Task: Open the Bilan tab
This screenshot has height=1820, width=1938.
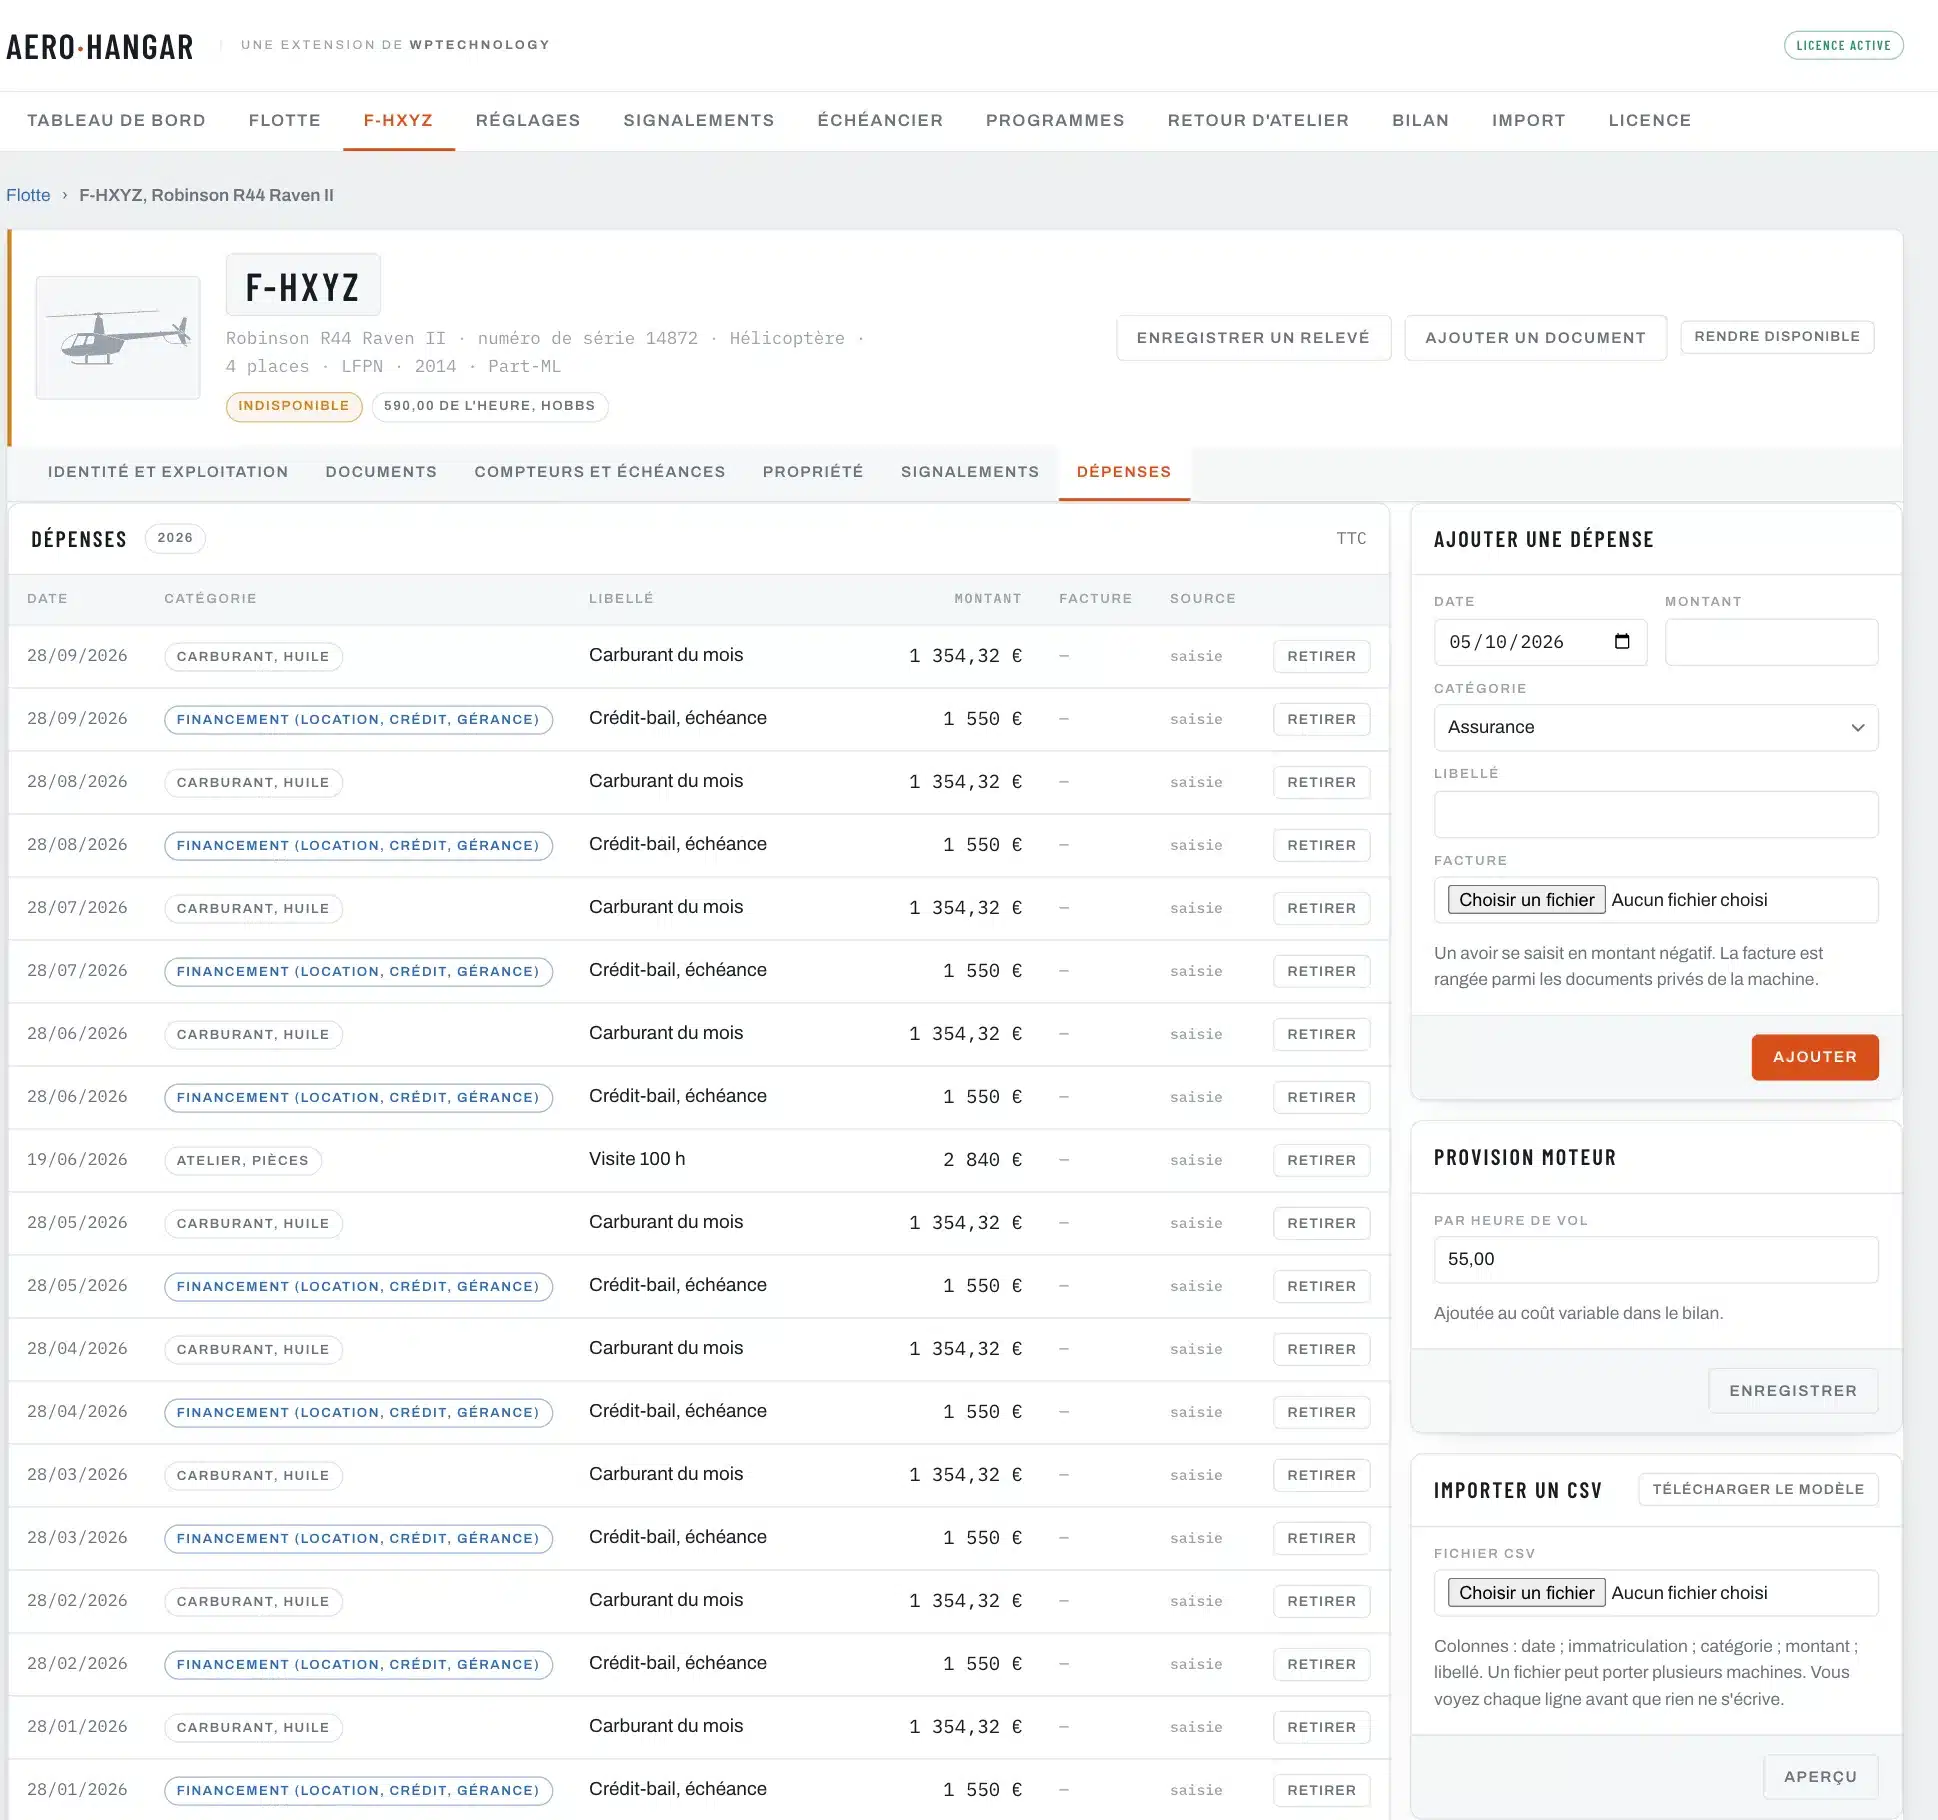Action: [x=1420, y=120]
